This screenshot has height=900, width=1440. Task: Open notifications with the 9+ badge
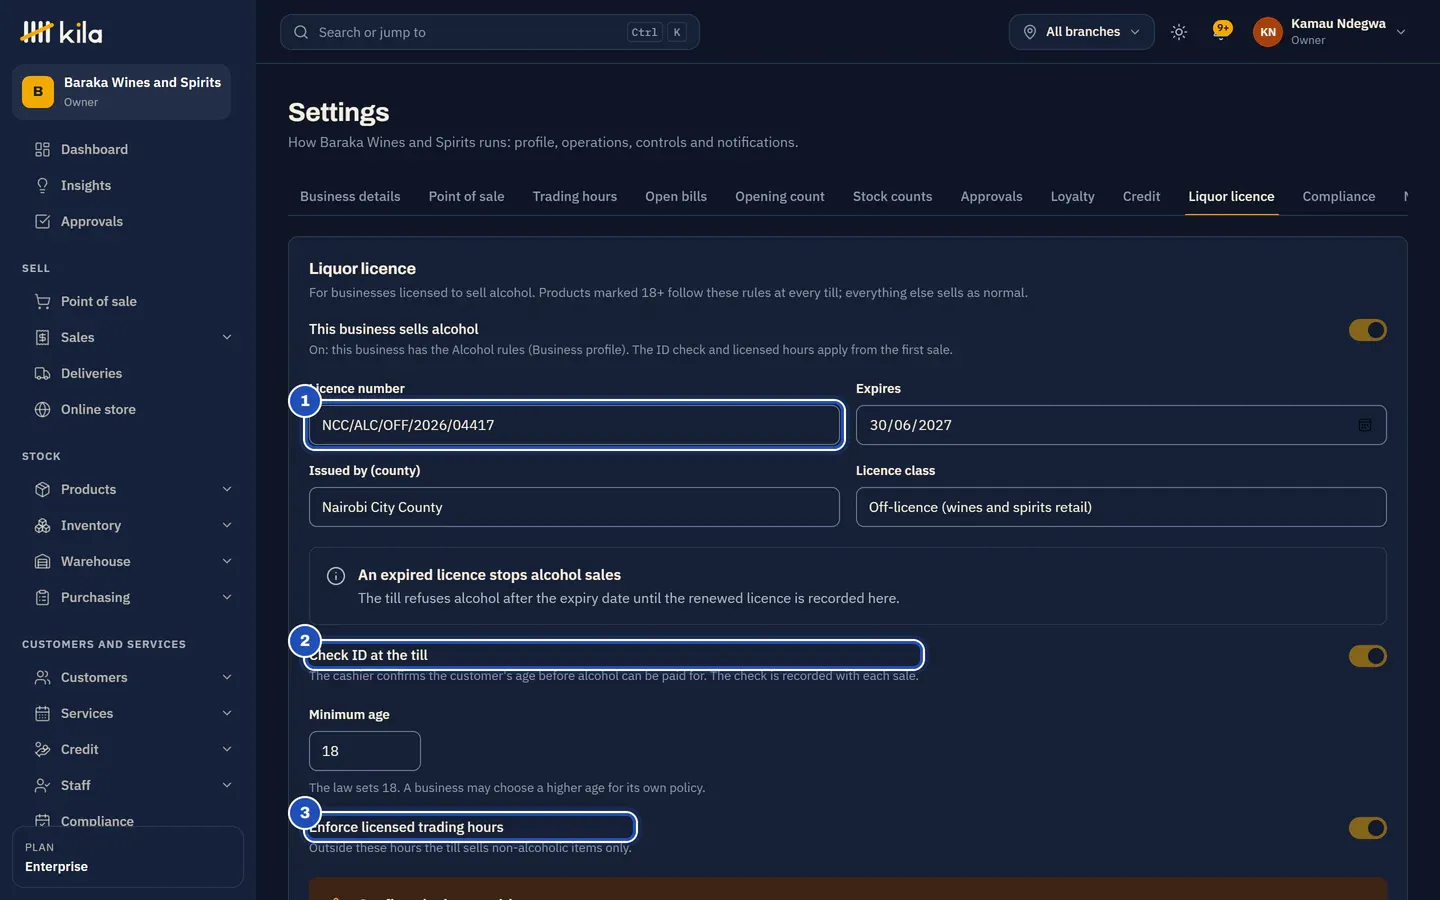[1221, 31]
